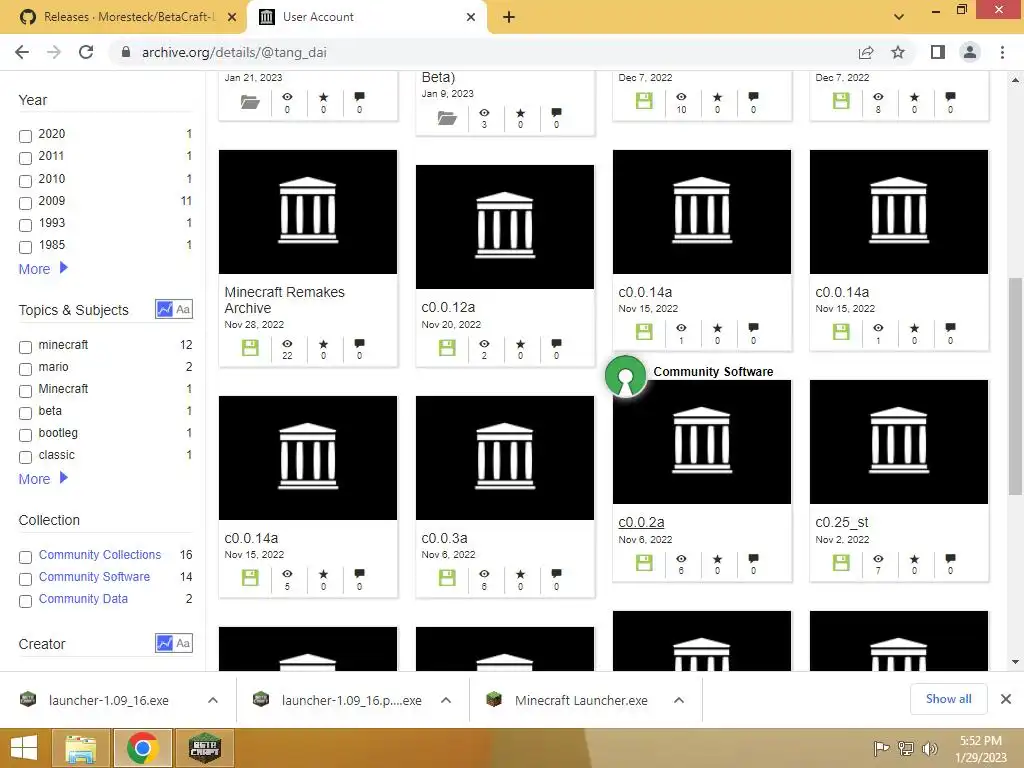The width and height of the screenshot is (1024, 768).
Task: Check the 1993 year filter
Action: click(x=25, y=225)
